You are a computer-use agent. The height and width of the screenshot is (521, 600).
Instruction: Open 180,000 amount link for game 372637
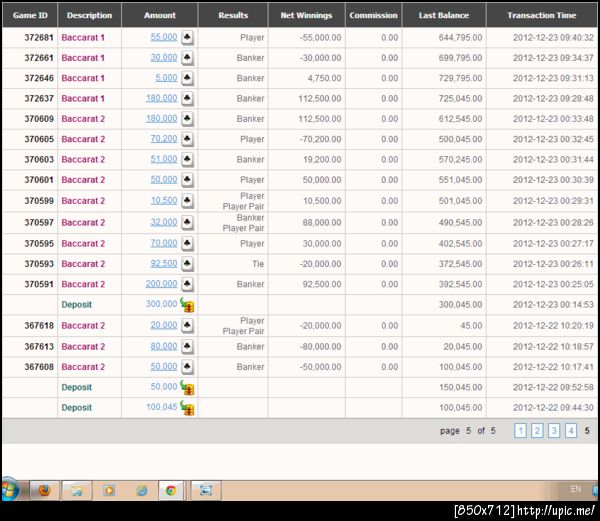coord(161,98)
